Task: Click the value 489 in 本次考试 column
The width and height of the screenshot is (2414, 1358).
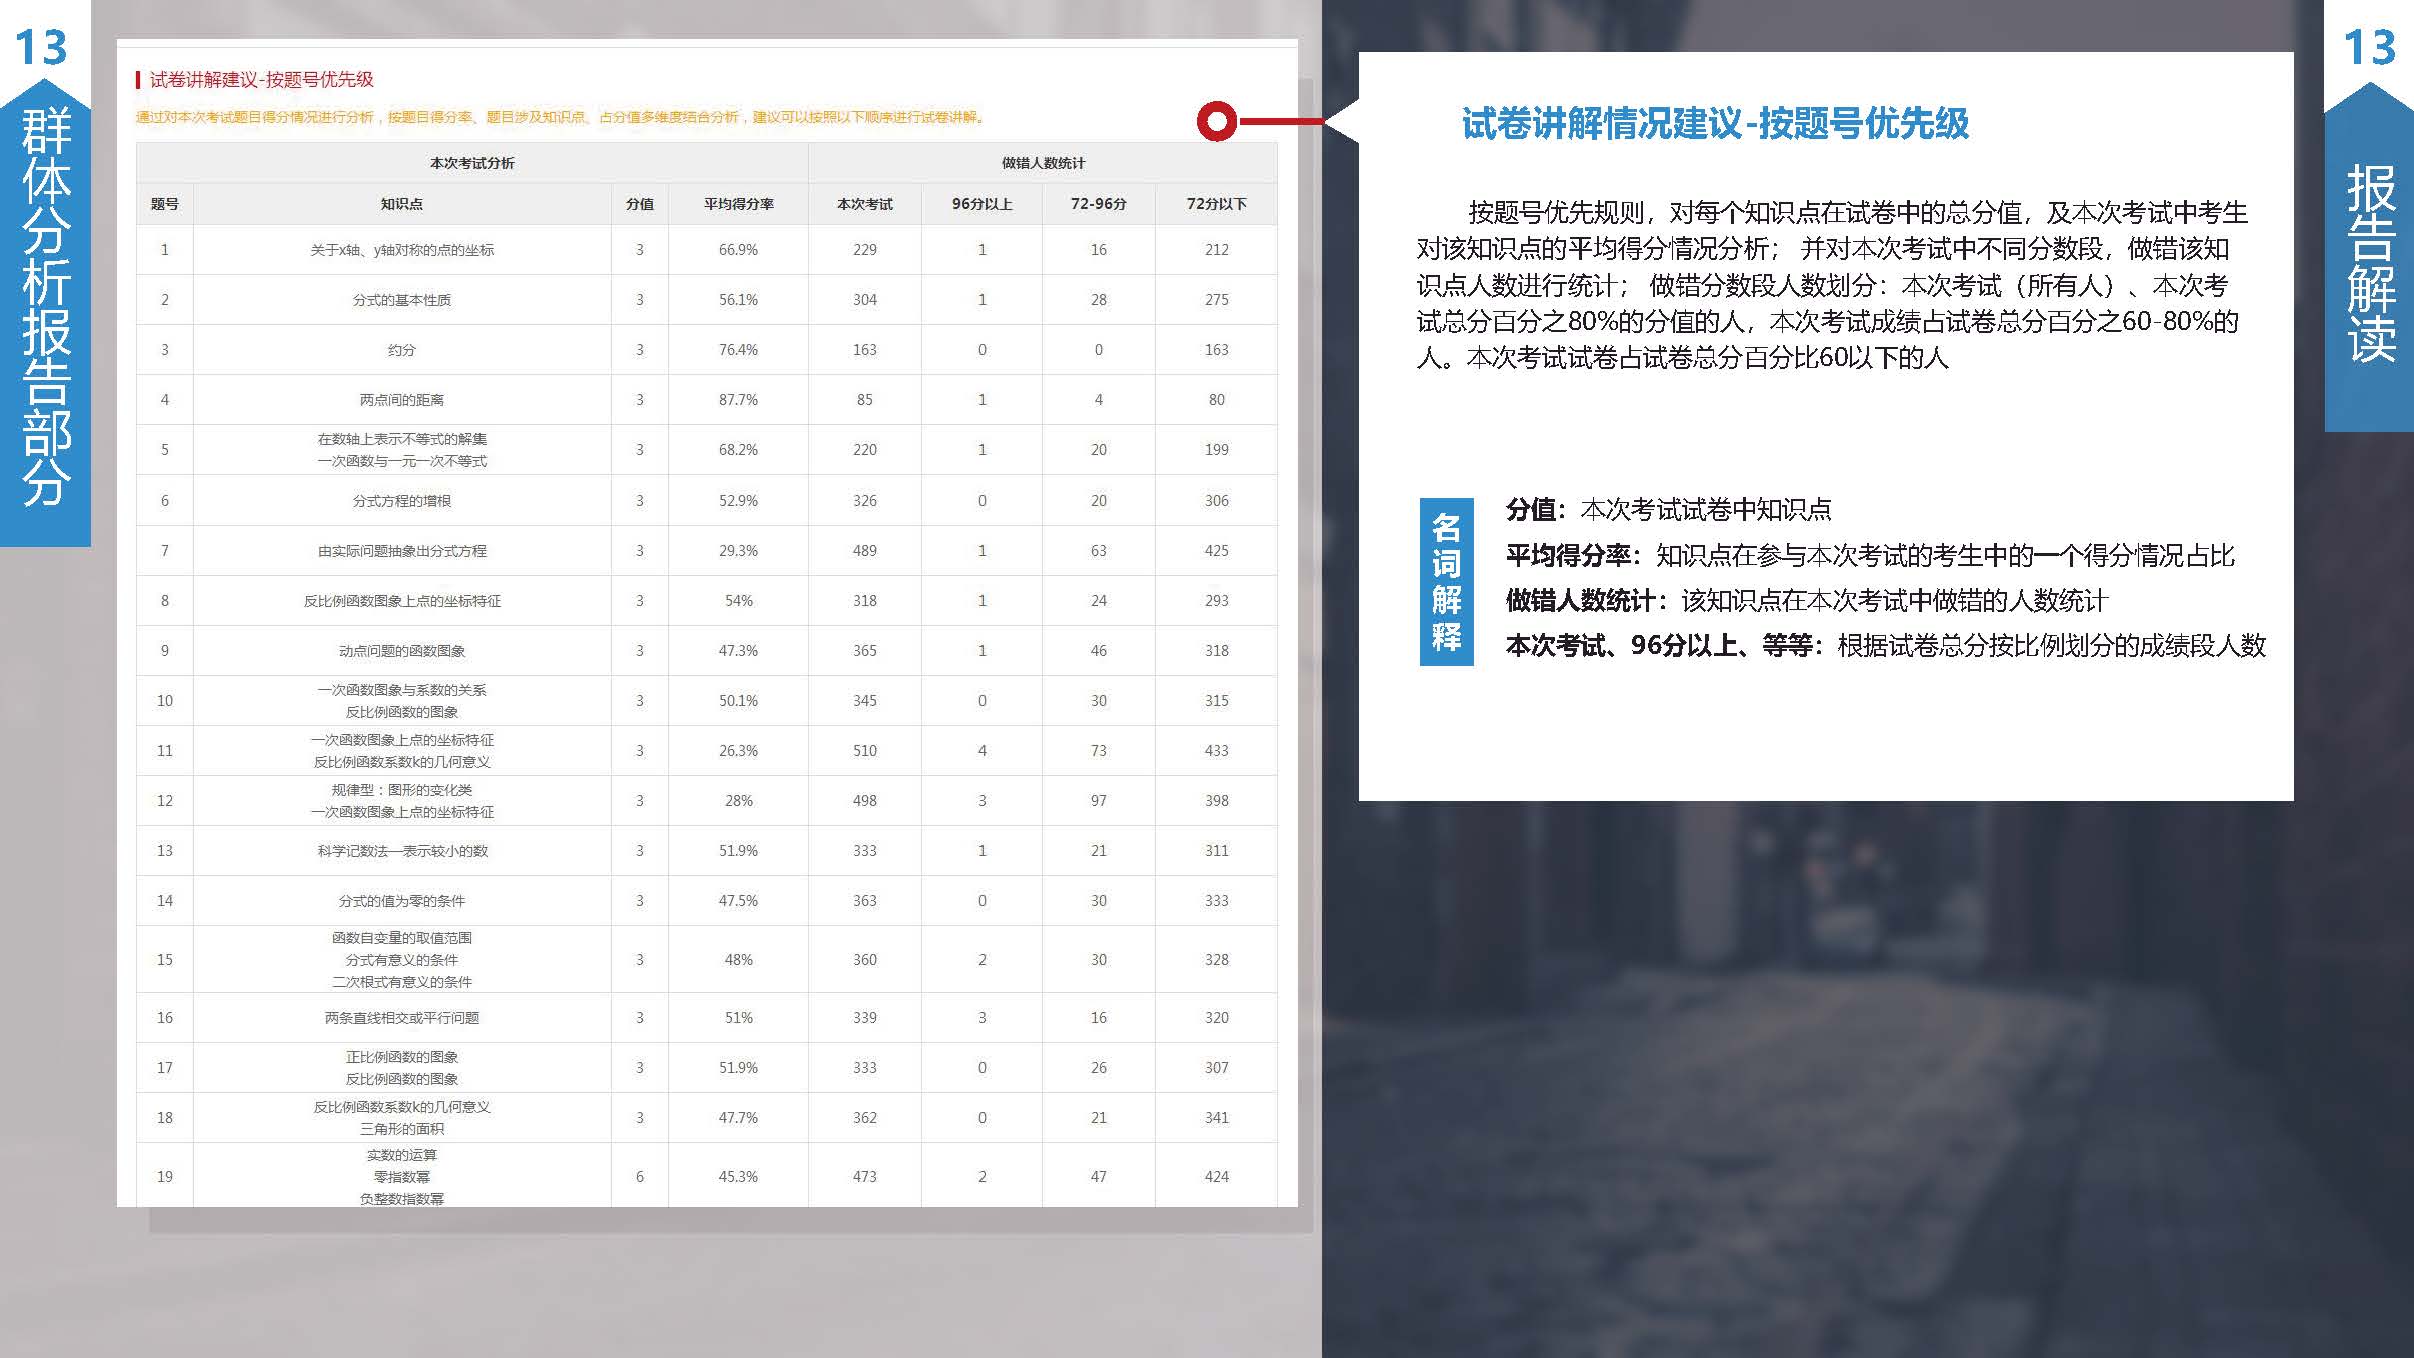Action: pos(865,551)
